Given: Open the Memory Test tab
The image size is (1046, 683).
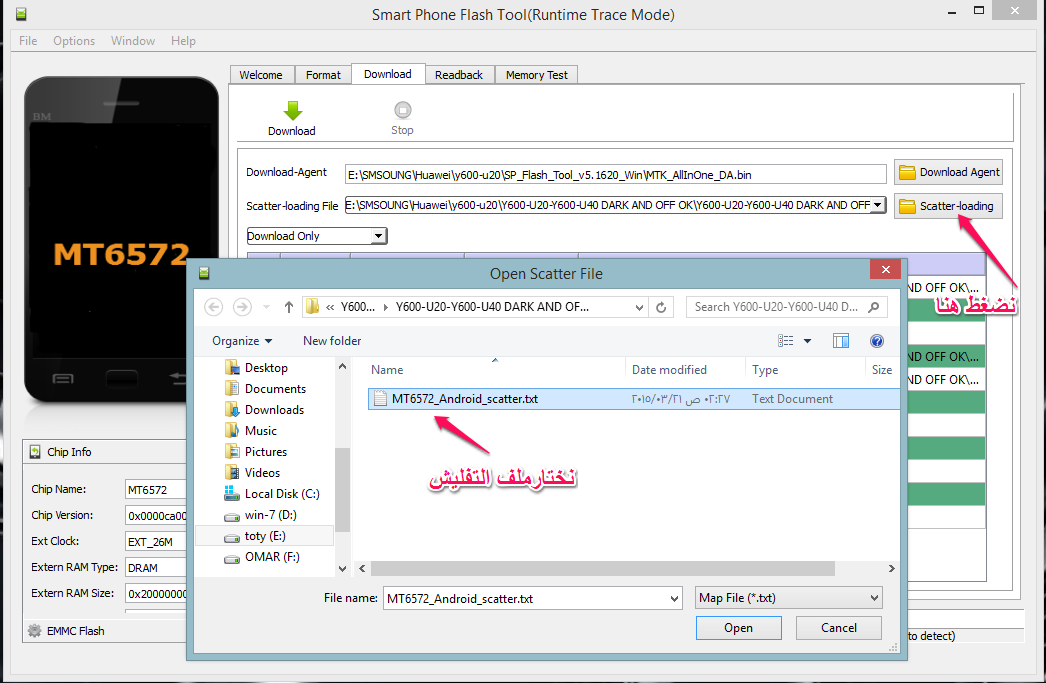Looking at the screenshot, I should 536,75.
